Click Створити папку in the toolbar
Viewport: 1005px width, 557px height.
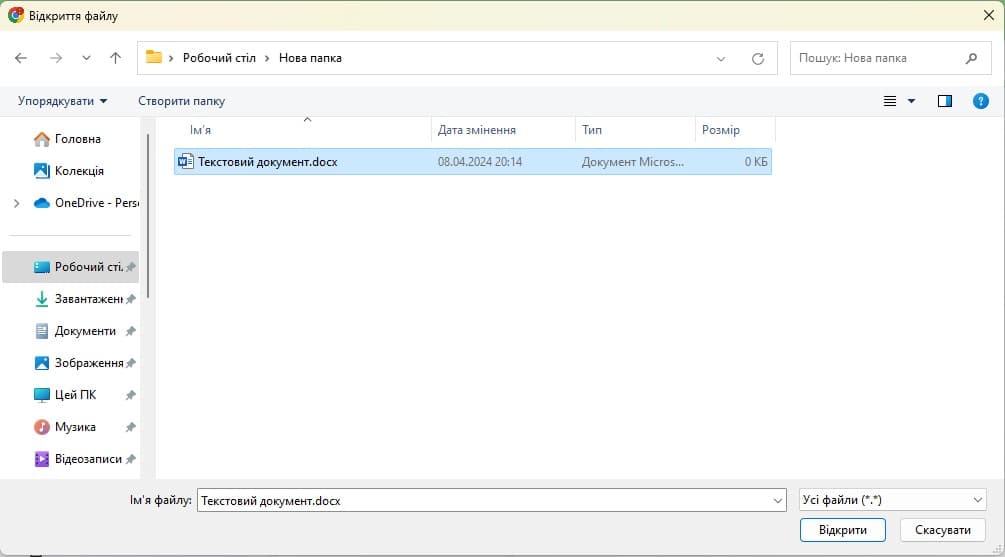pyautogui.click(x=181, y=101)
